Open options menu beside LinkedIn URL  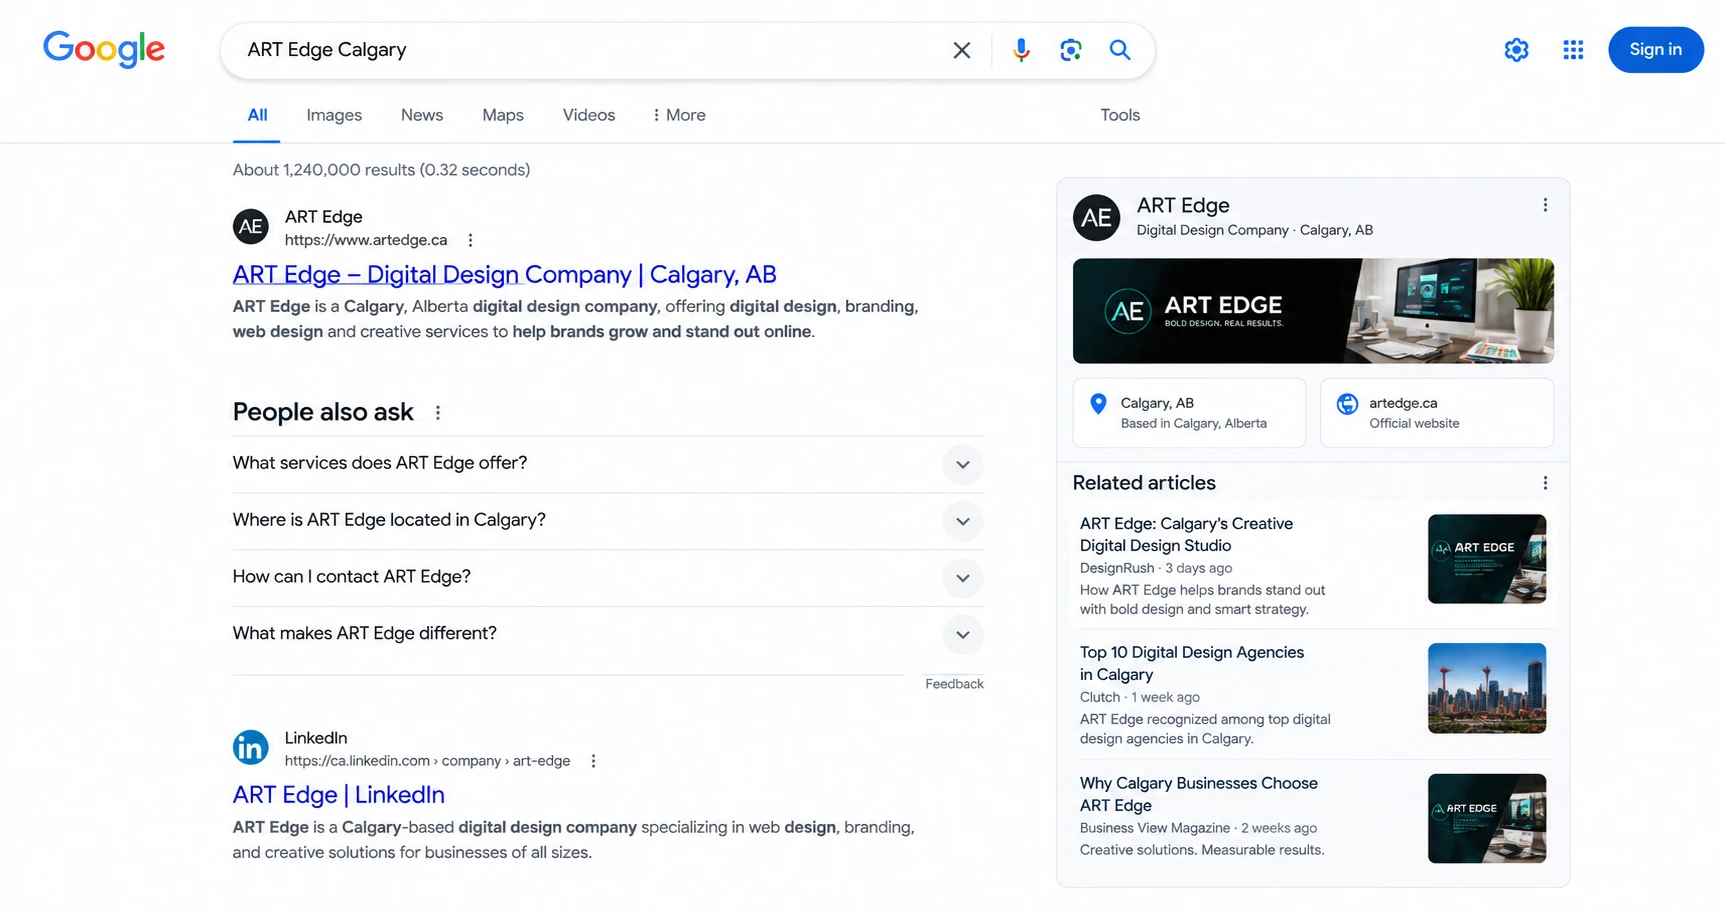tap(593, 761)
